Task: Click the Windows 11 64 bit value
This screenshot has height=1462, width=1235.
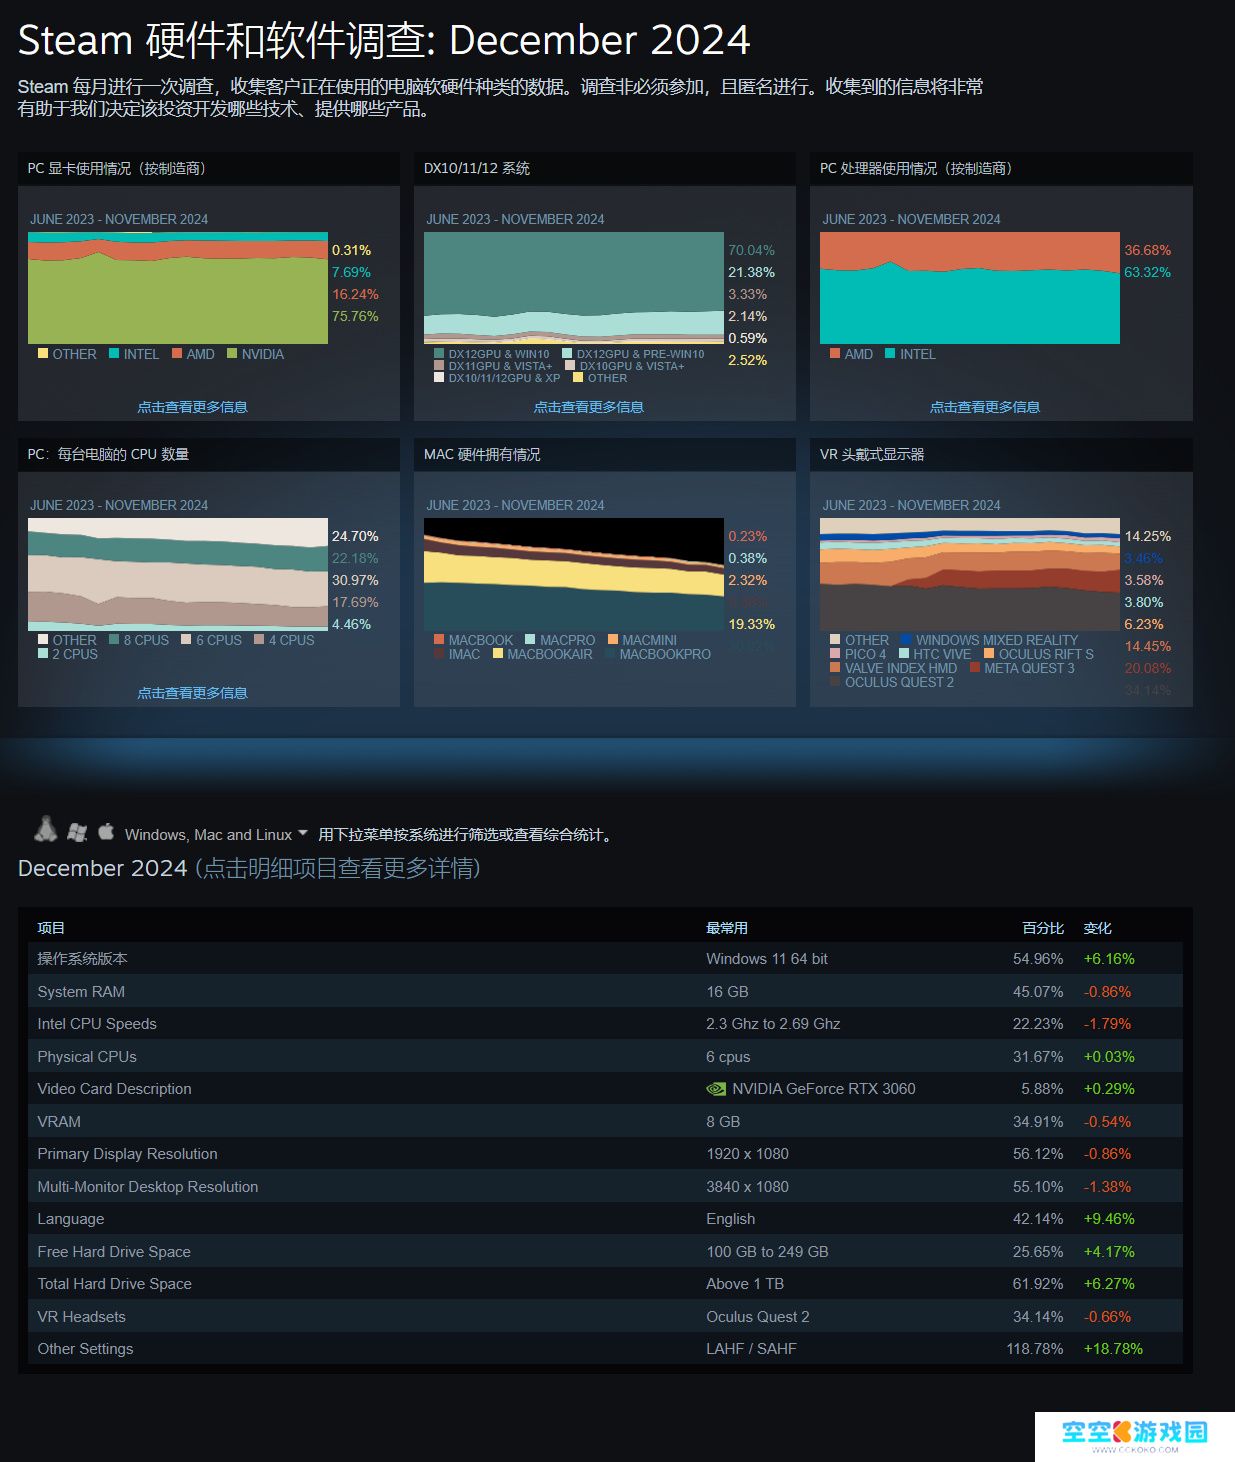Action: coord(767,959)
